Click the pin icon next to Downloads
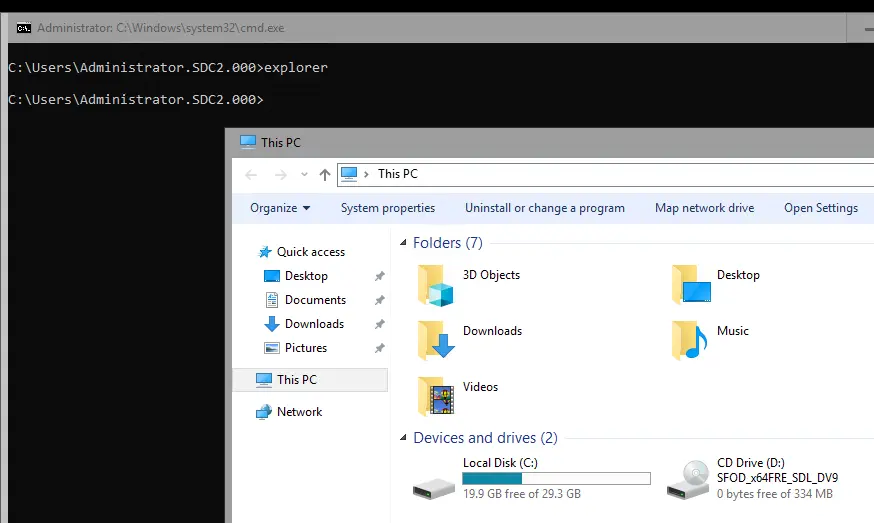This screenshot has width=874, height=523. pos(380,324)
